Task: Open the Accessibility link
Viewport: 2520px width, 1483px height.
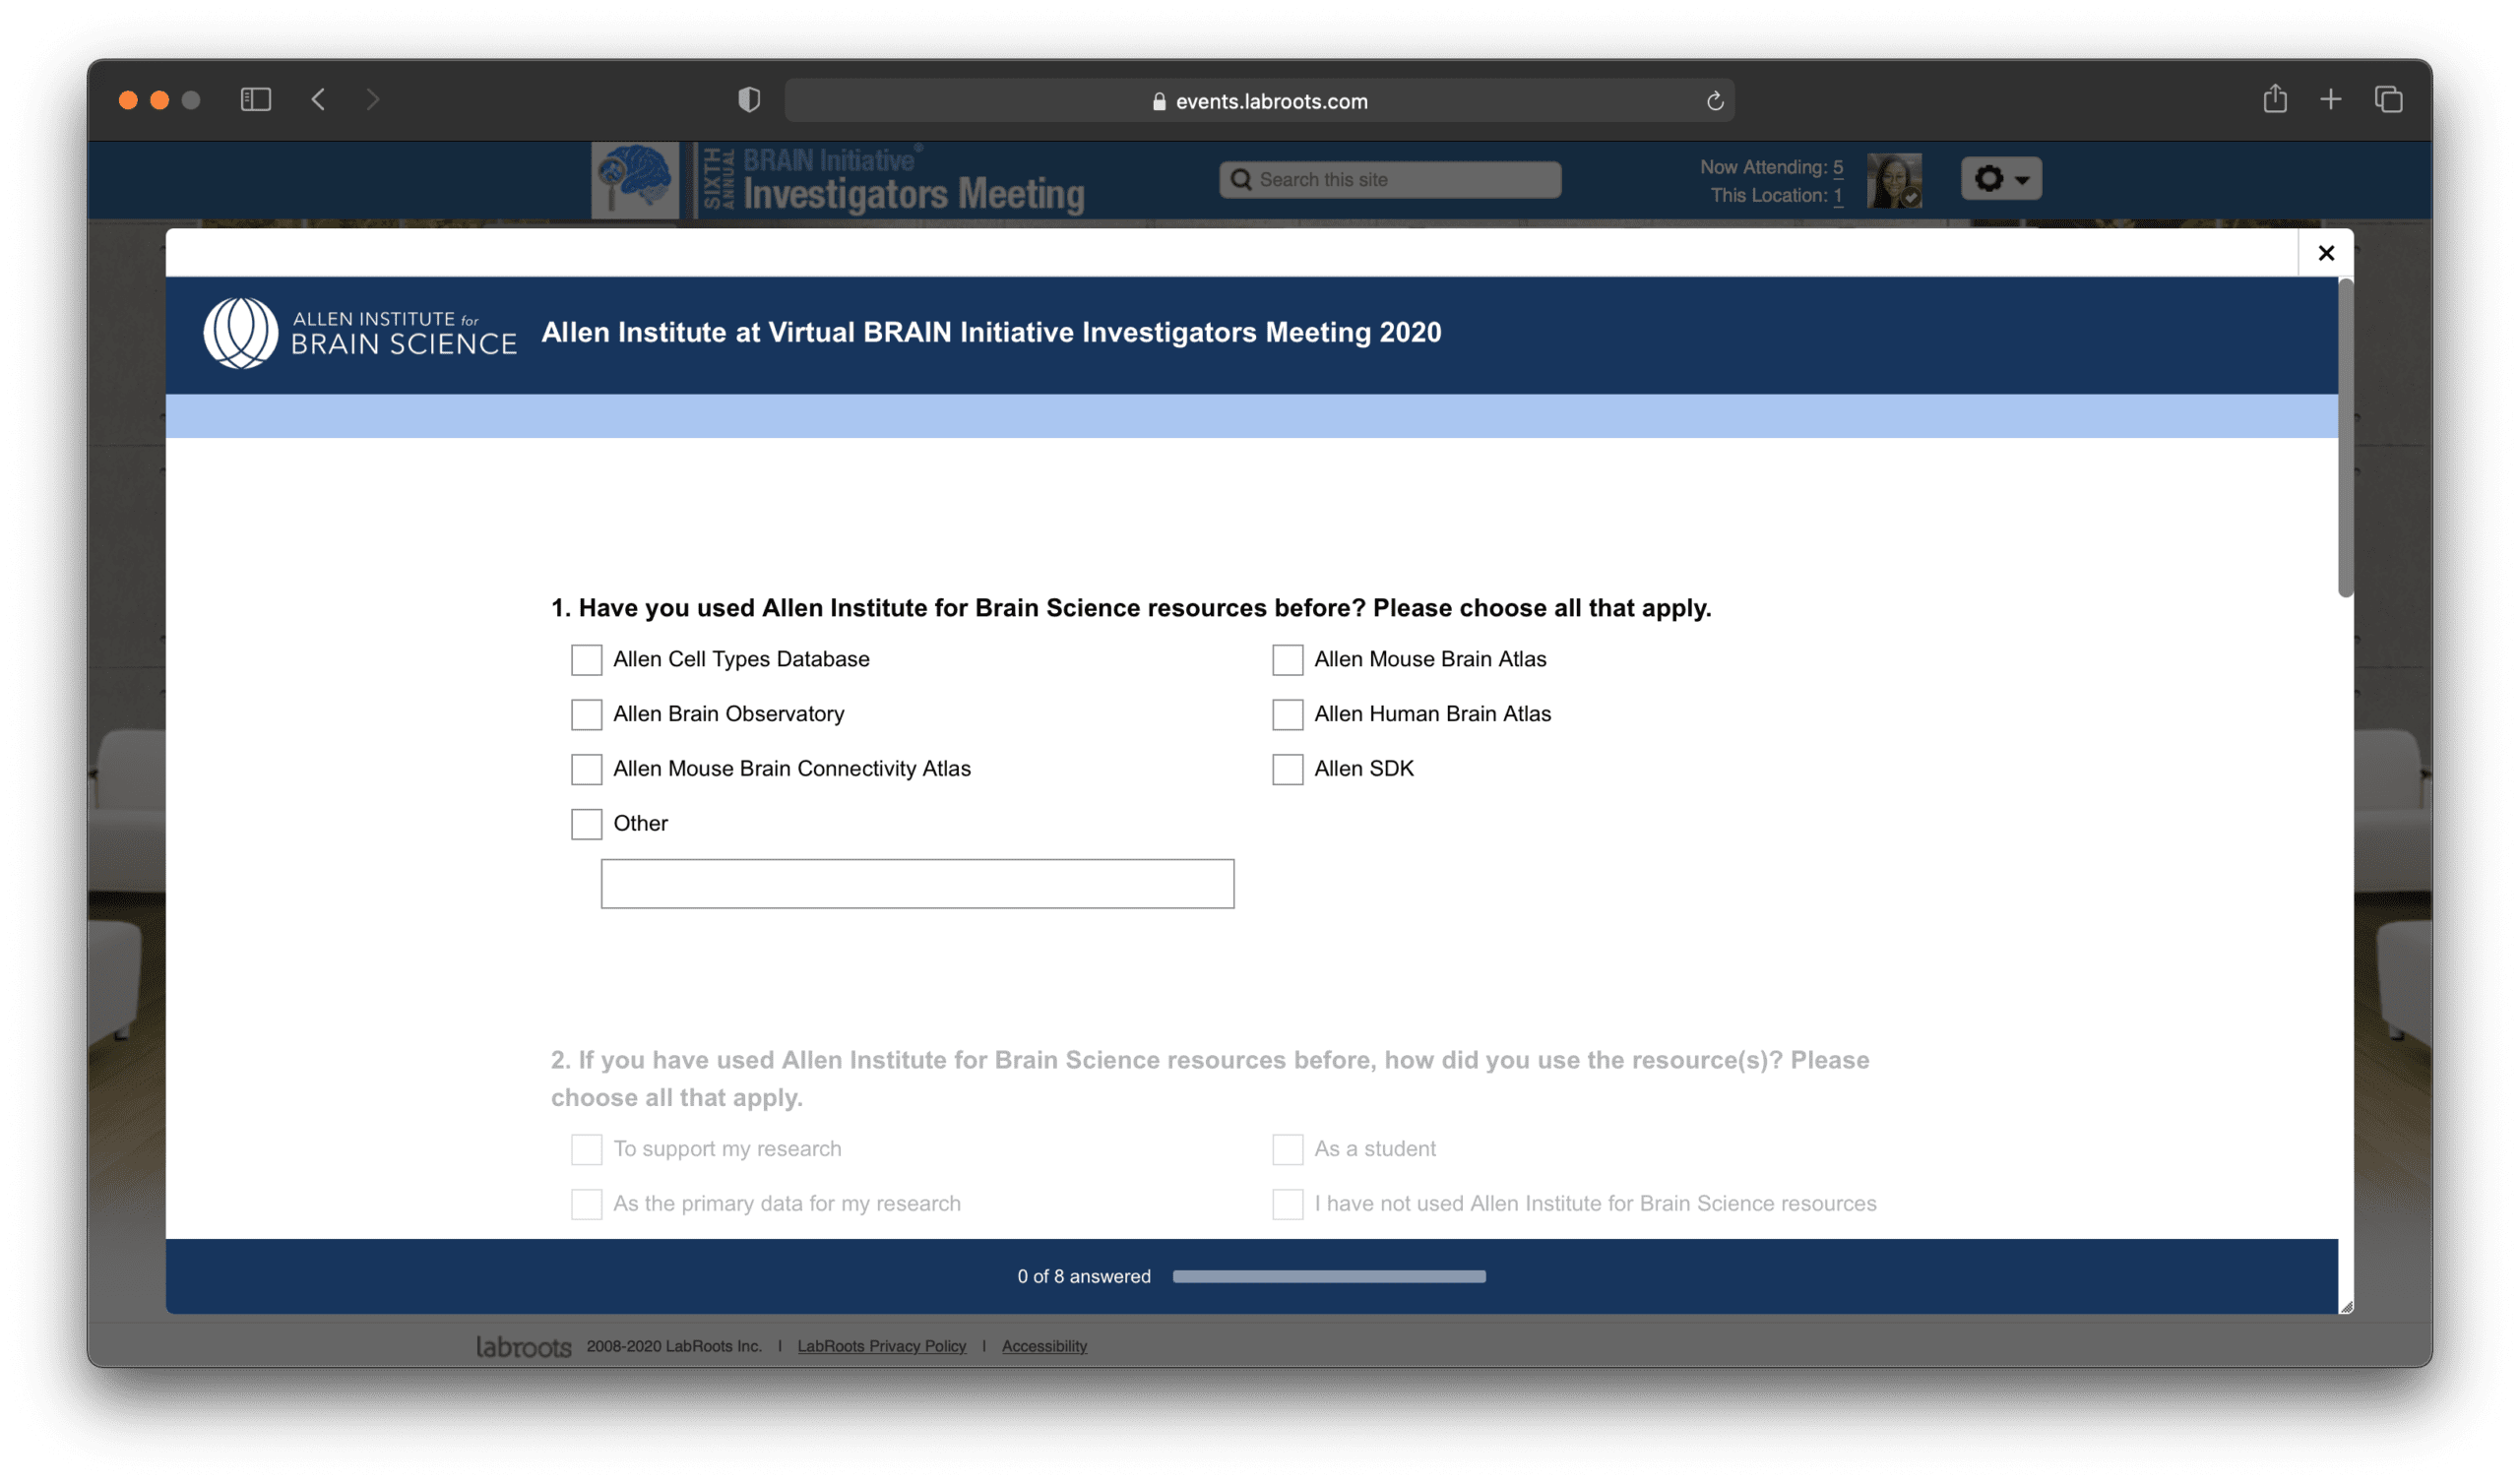Action: point(1043,1346)
